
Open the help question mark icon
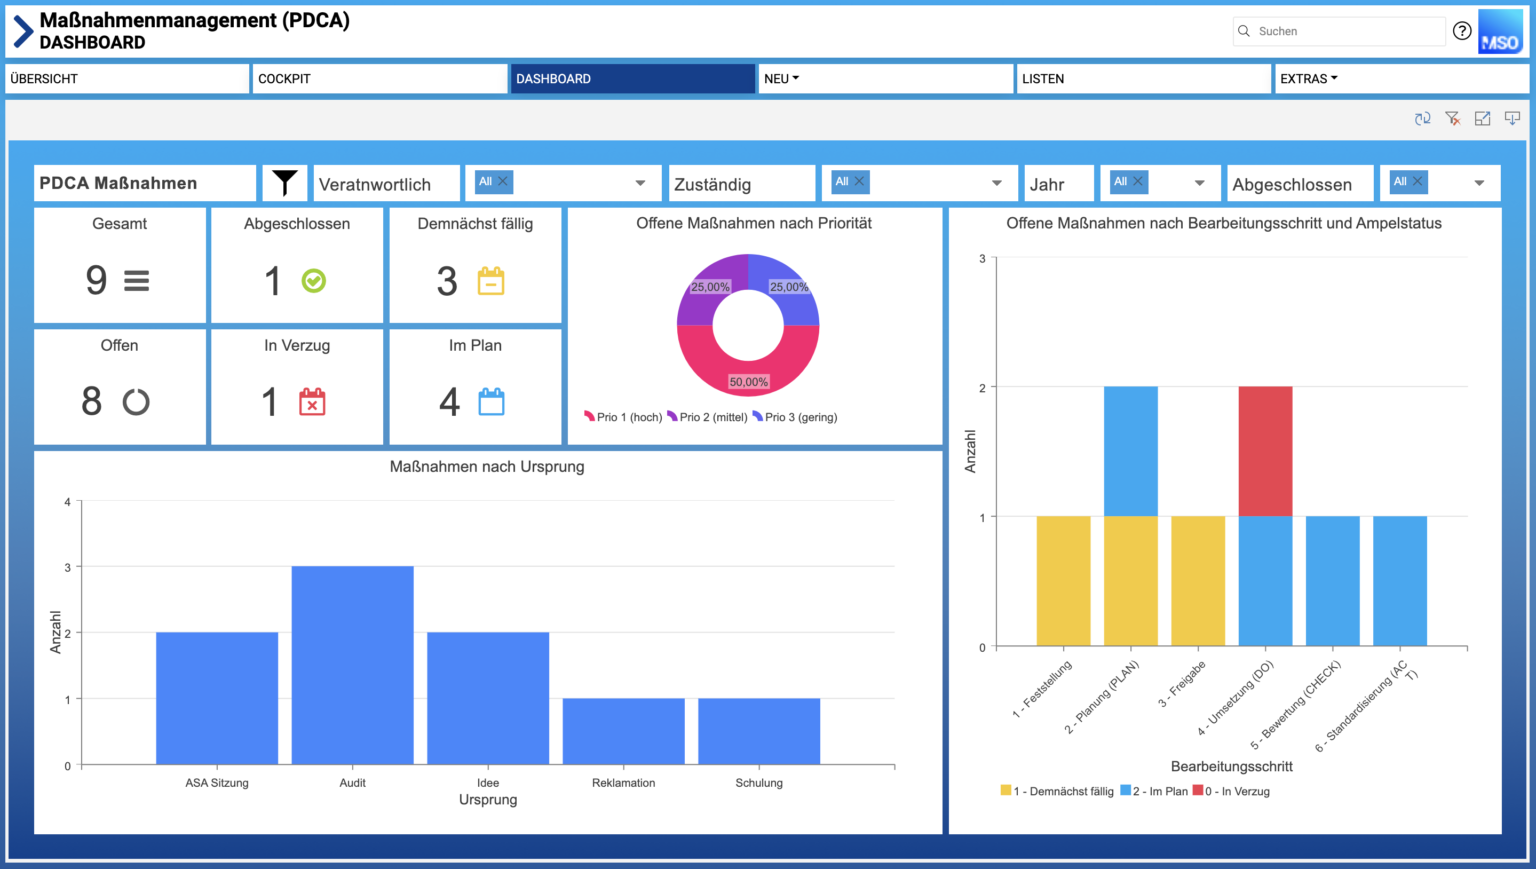pos(1462,31)
